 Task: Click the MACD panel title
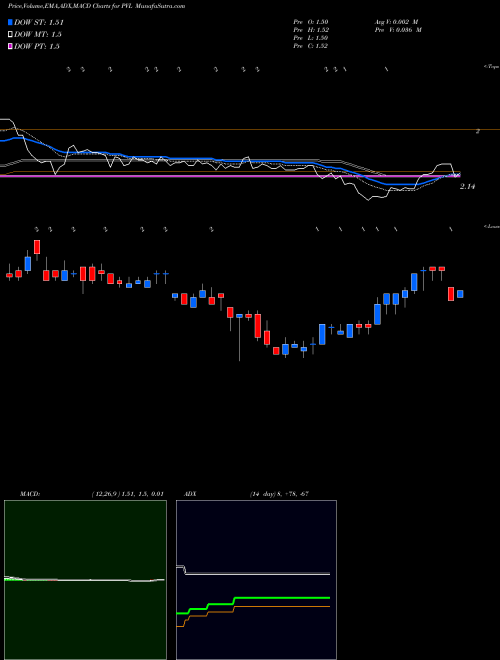click(x=30, y=494)
